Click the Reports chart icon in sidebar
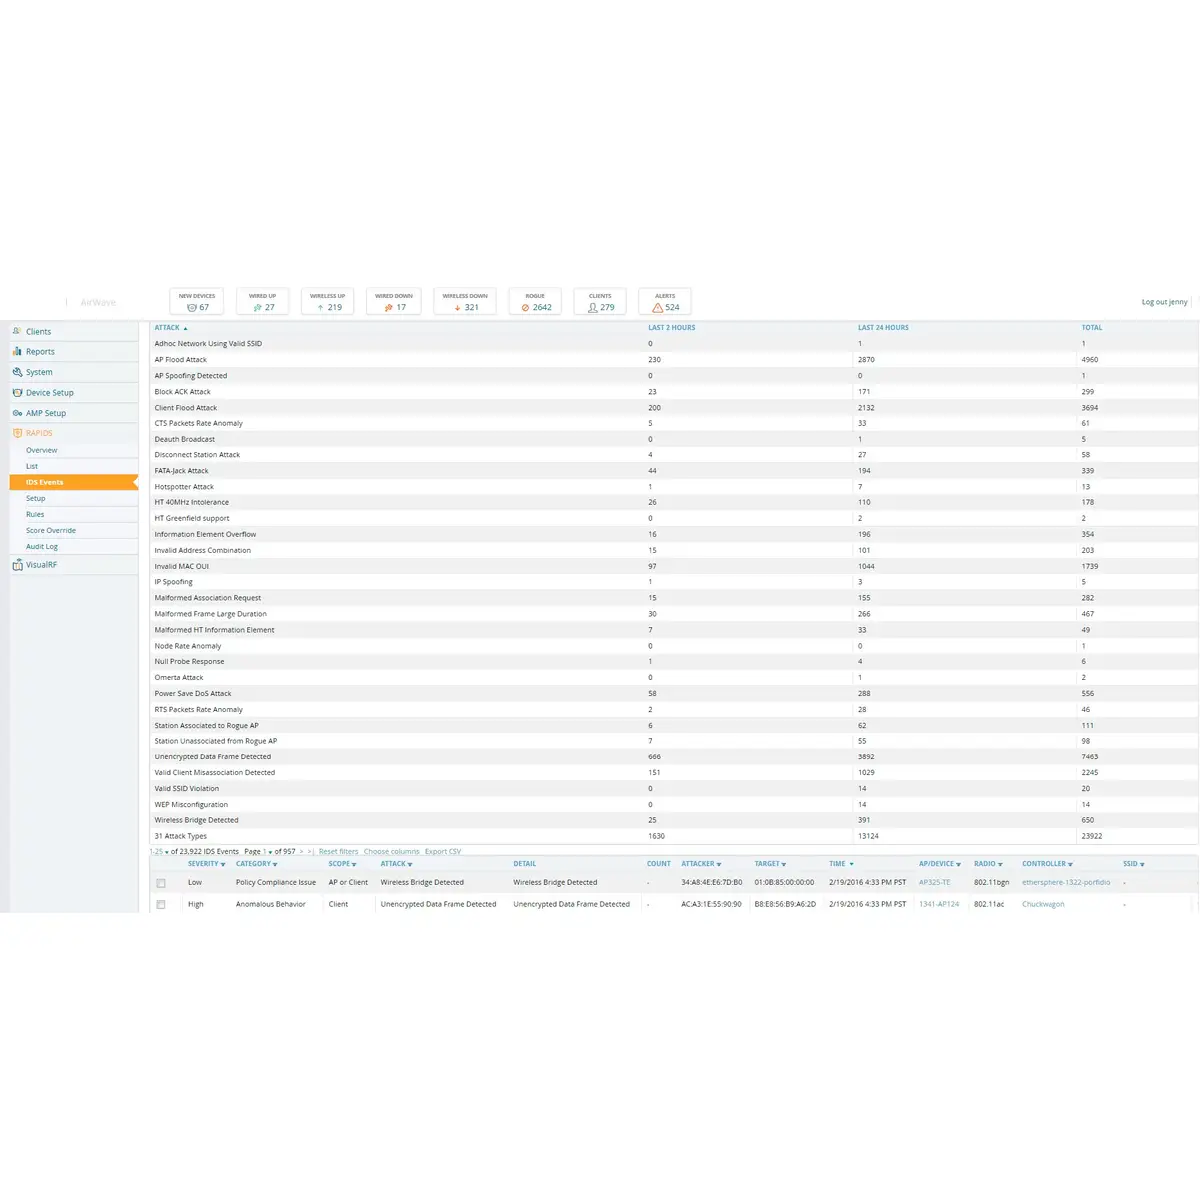 coord(17,352)
